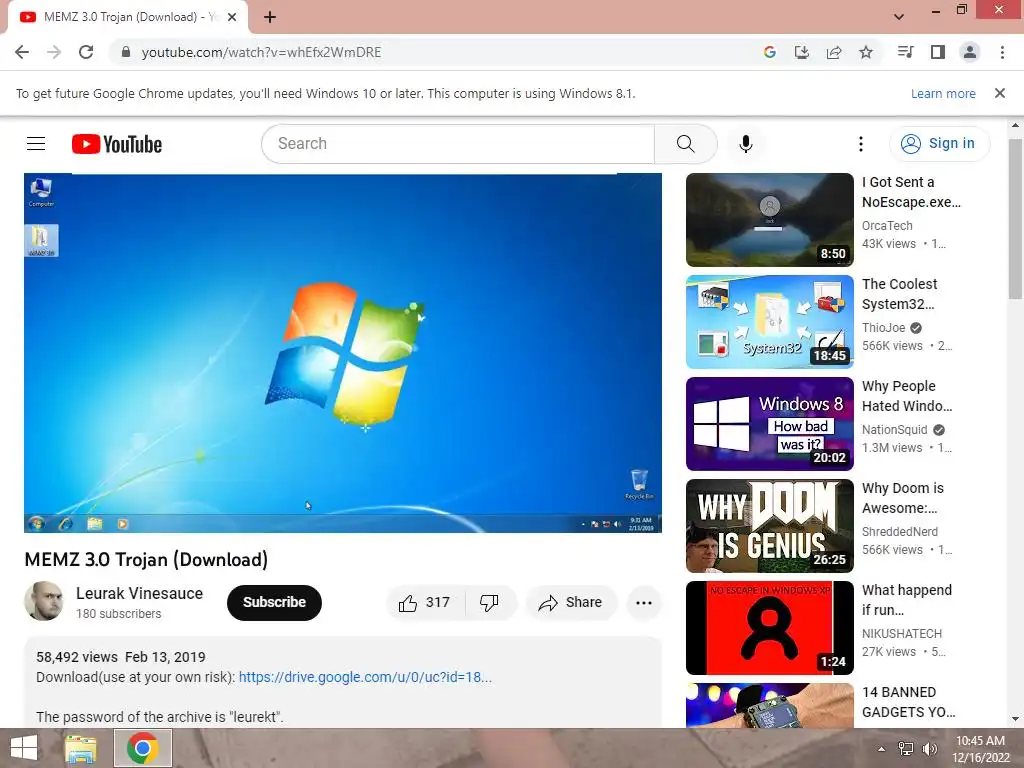Click the Leurak Vinesauce channel avatar
The height and width of the screenshot is (768, 1024).
coord(44,601)
